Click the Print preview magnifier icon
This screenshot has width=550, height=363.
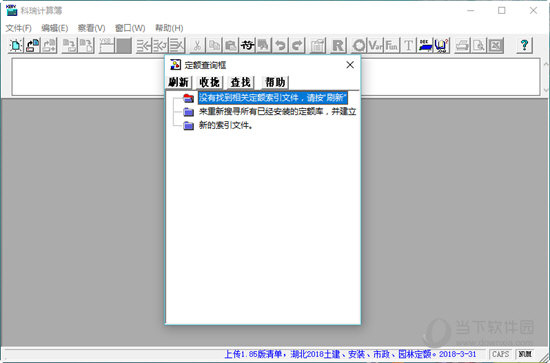[x=479, y=46]
